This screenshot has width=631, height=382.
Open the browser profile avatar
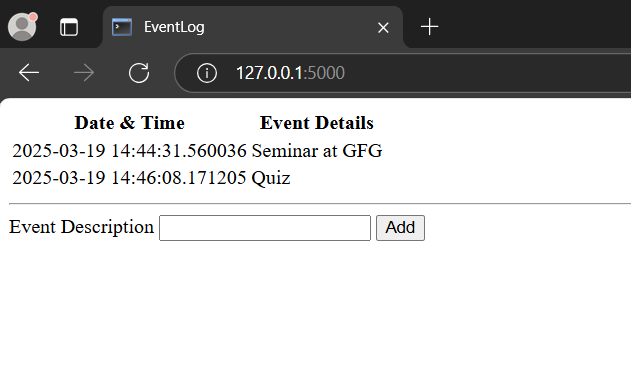22,27
